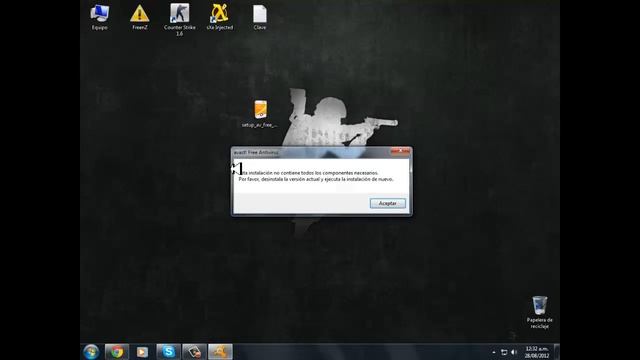Select the Papelera de reciclaje icon
This screenshot has height=360, width=640.
(540, 313)
